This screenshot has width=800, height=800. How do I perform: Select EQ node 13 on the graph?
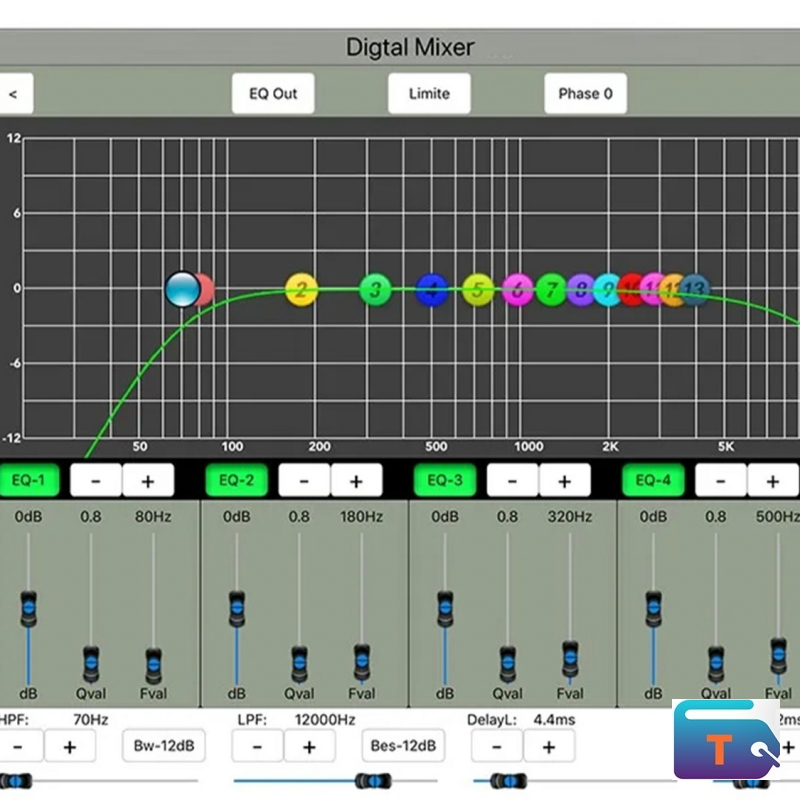pyautogui.click(x=695, y=290)
